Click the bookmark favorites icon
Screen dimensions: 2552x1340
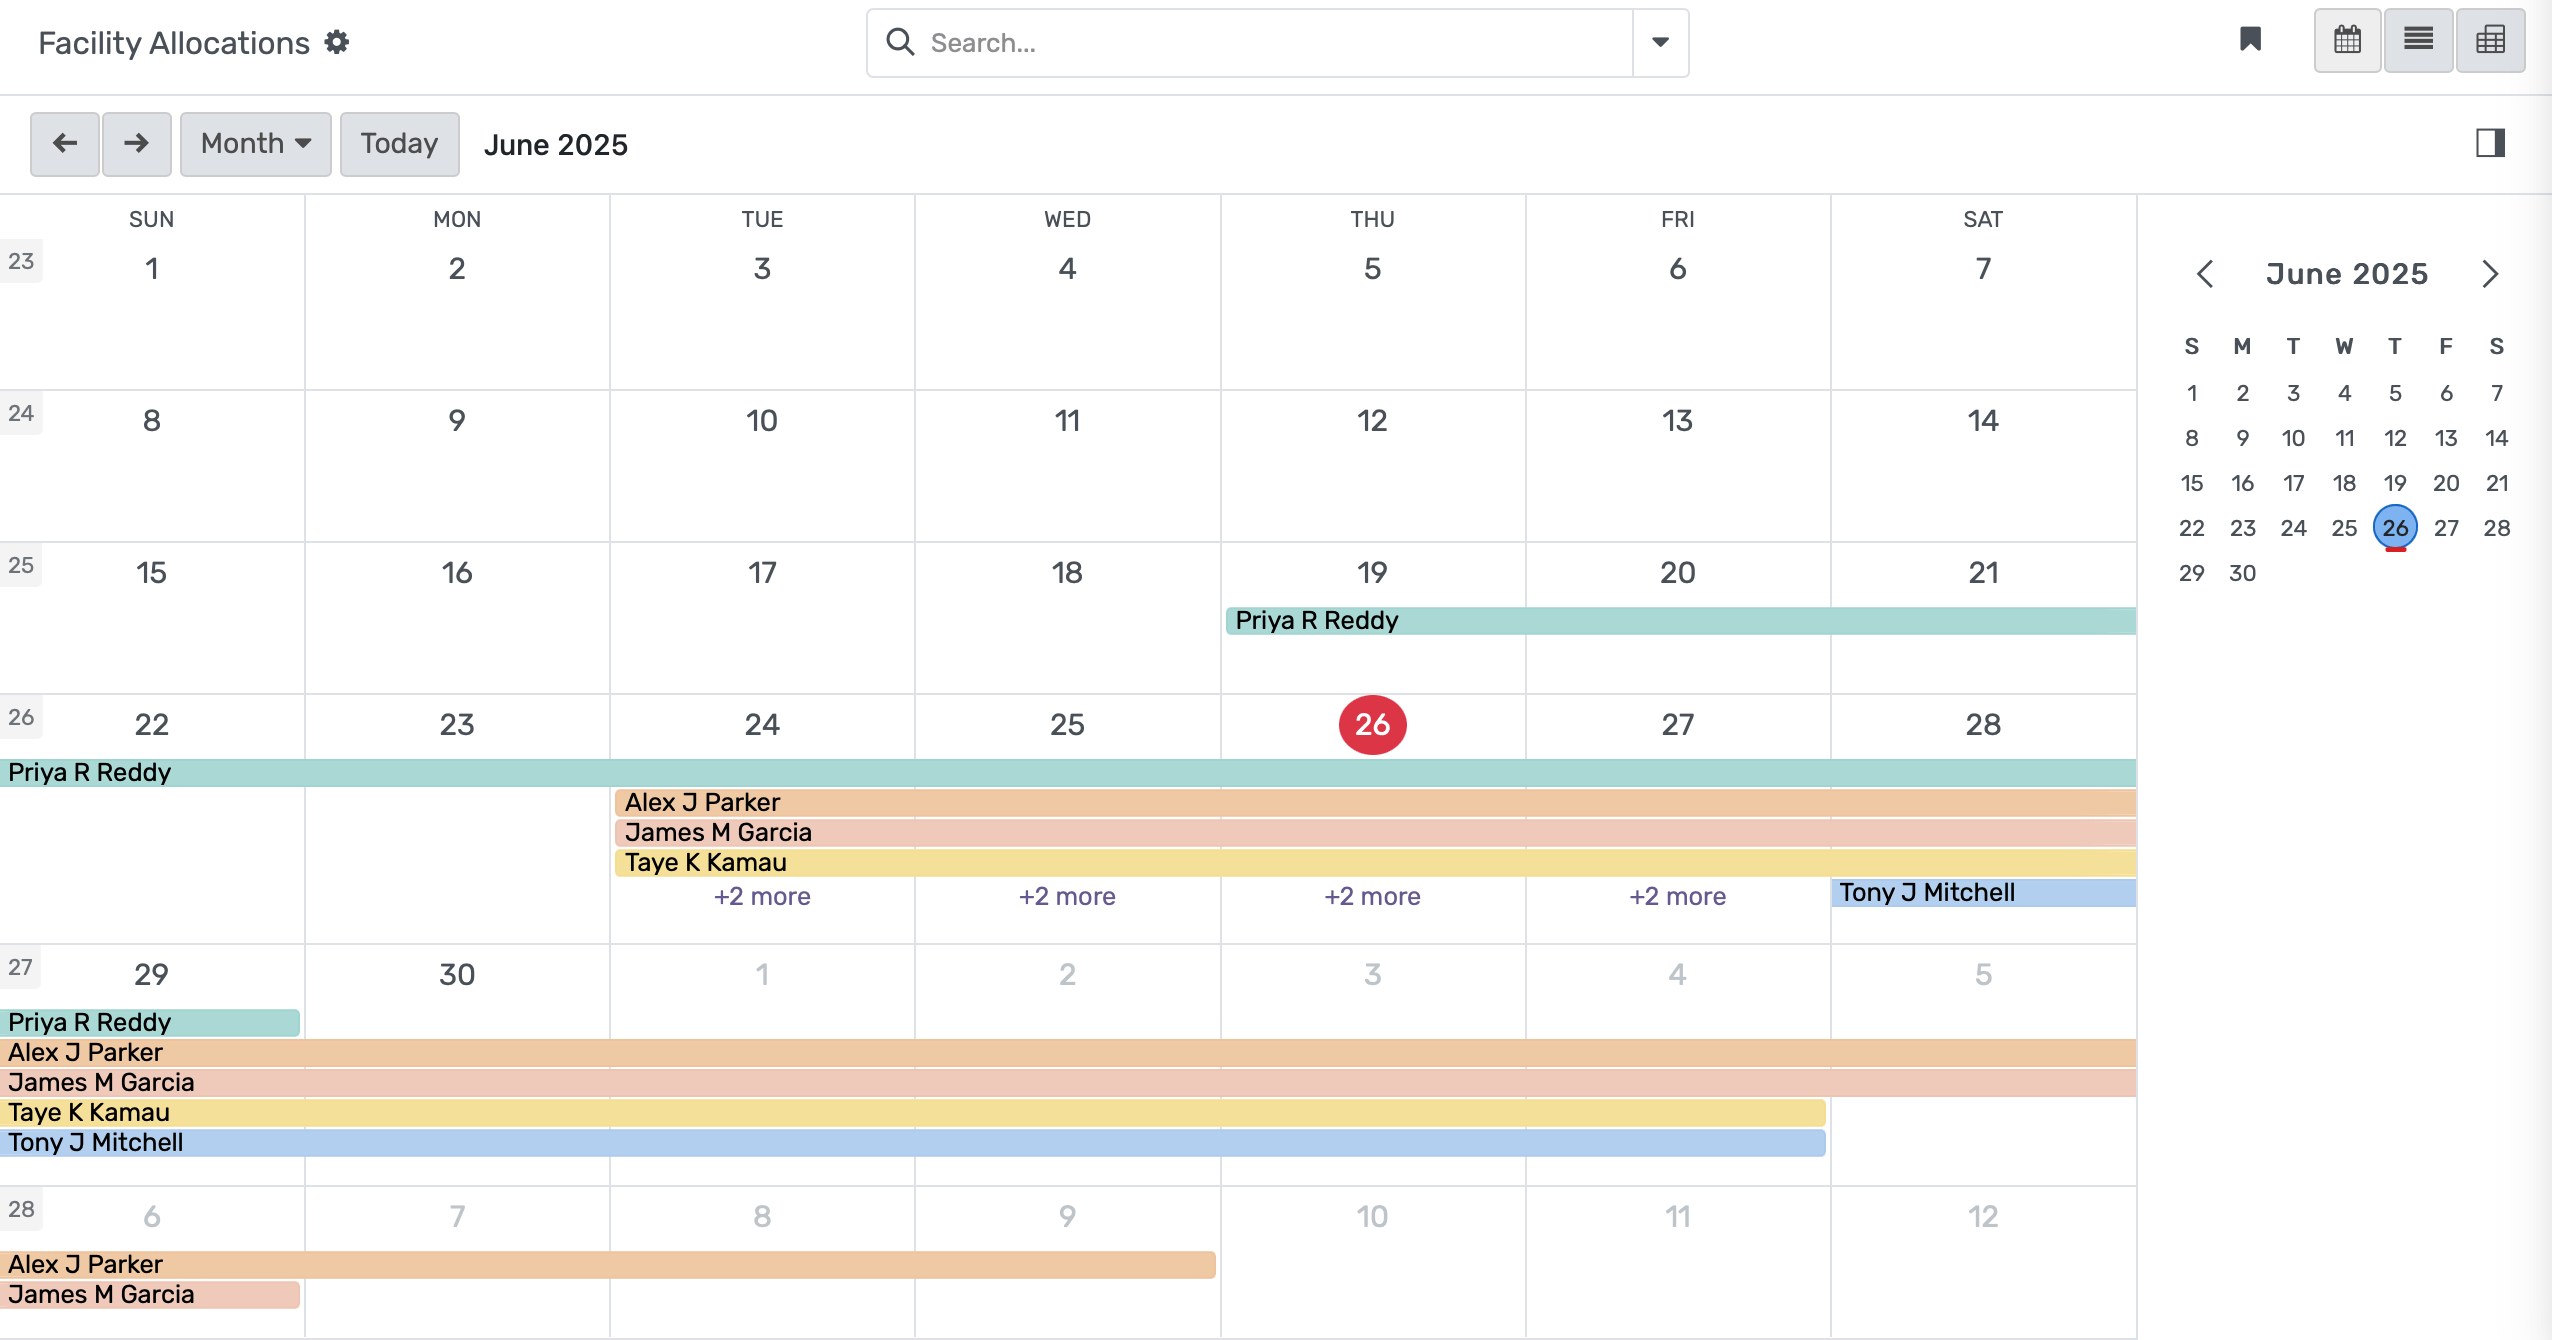point(2250,40)
